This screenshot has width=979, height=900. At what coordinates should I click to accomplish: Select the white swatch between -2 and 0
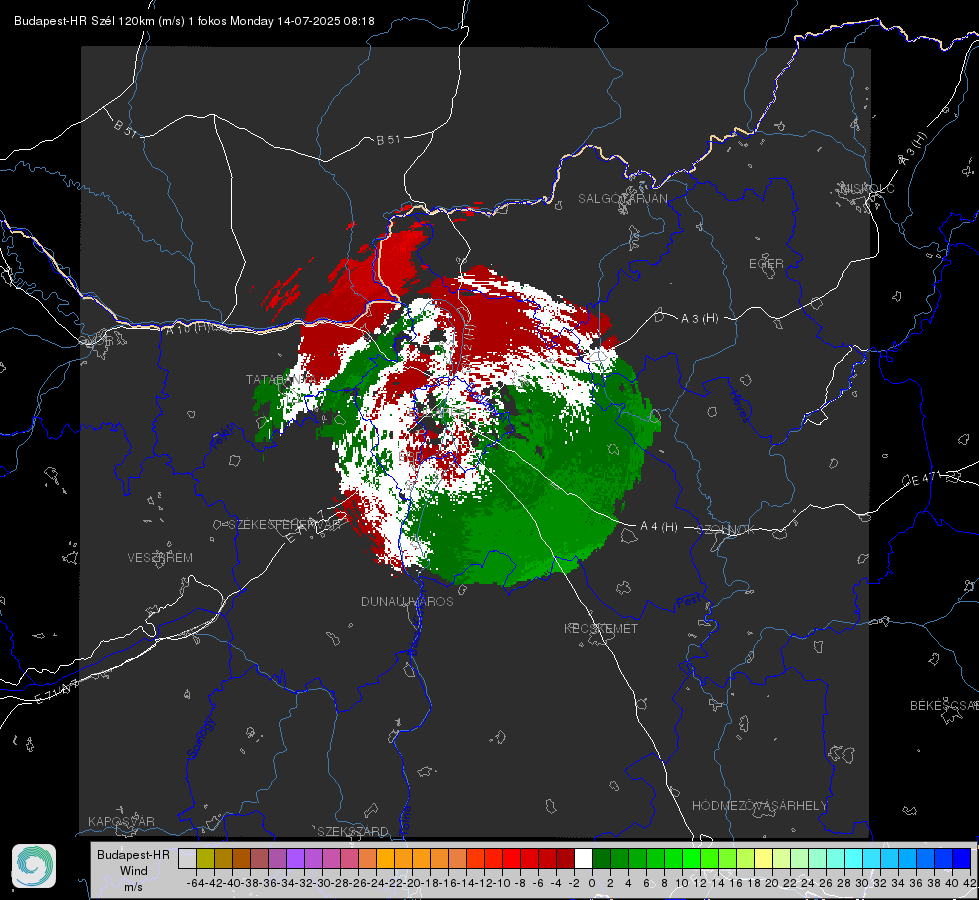coord(583,859)
